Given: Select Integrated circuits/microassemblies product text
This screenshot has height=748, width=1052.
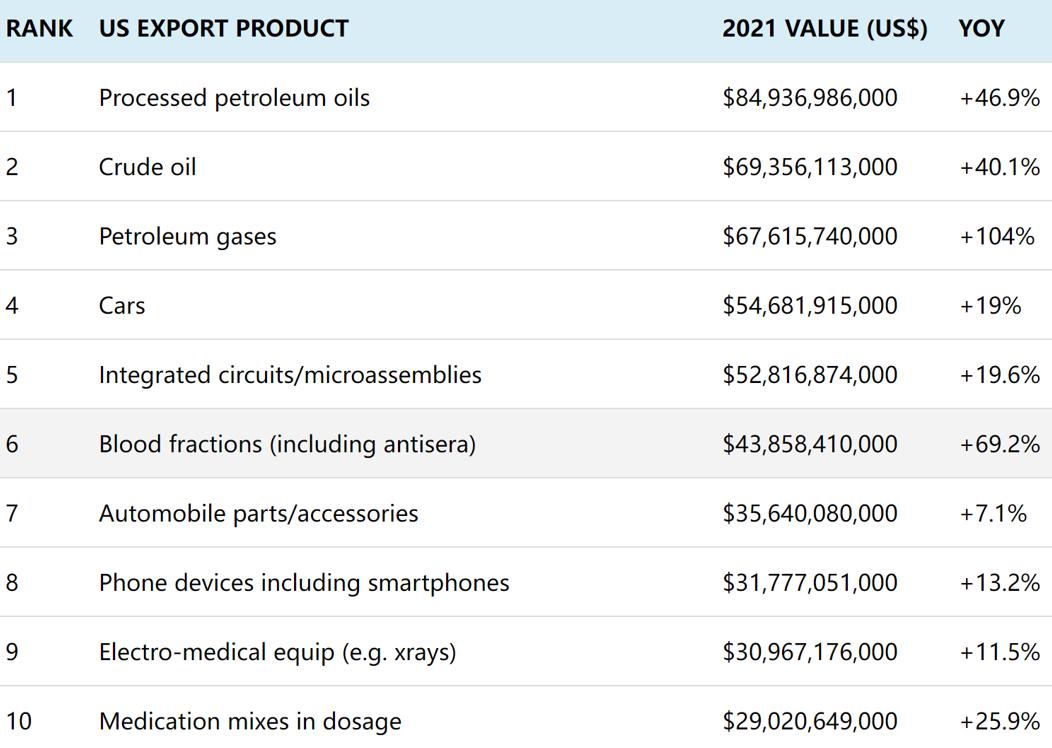Looking at the screenshot, I should tap(290, 375).
